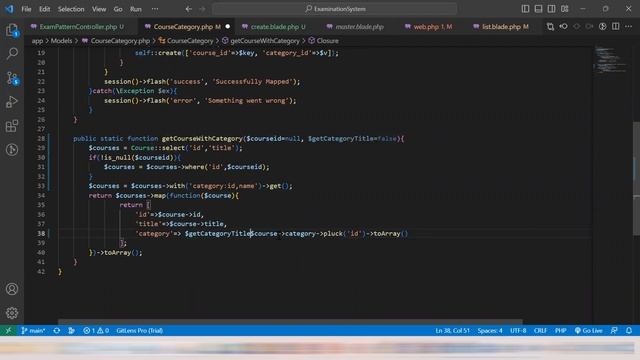Open the remote window indicator
Image resolution: width=640 pixels, height=360 pixels.
tap(9, 331)
